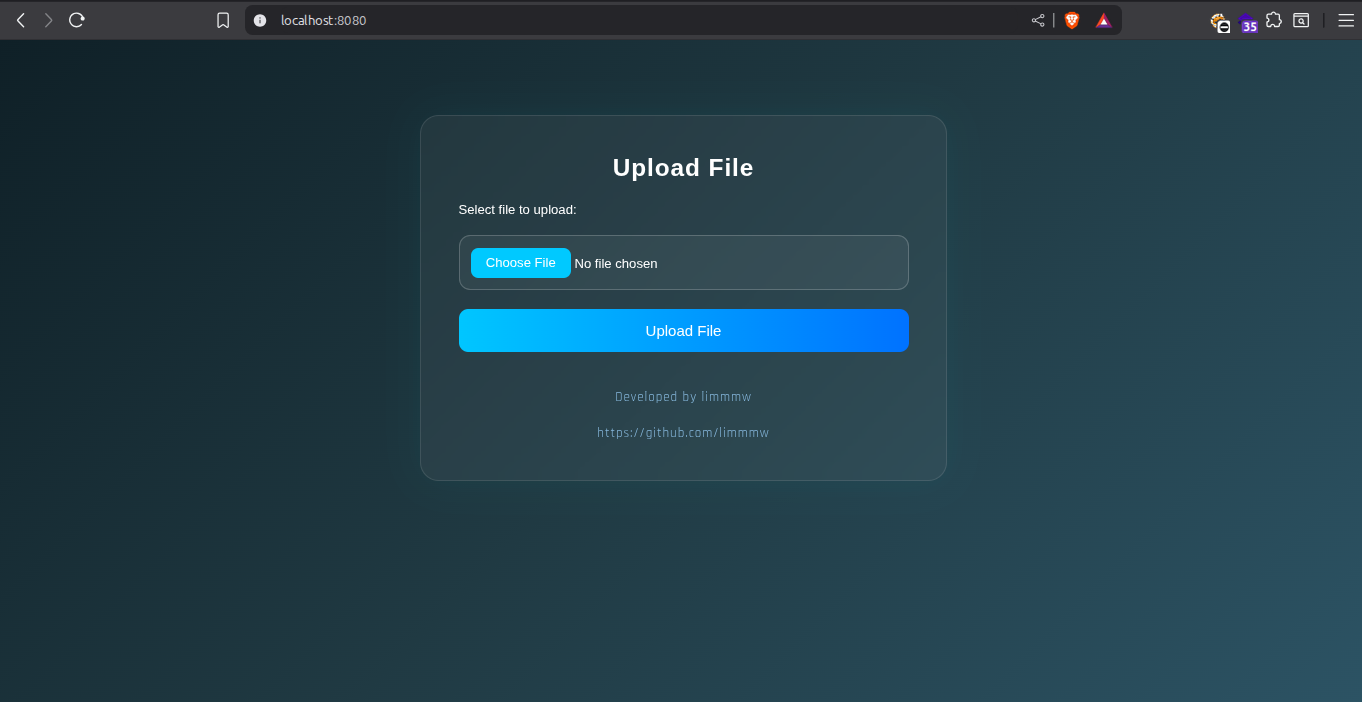Click the cookie extension icon
Screen dimensions: 1362x702
(1219, 22)
